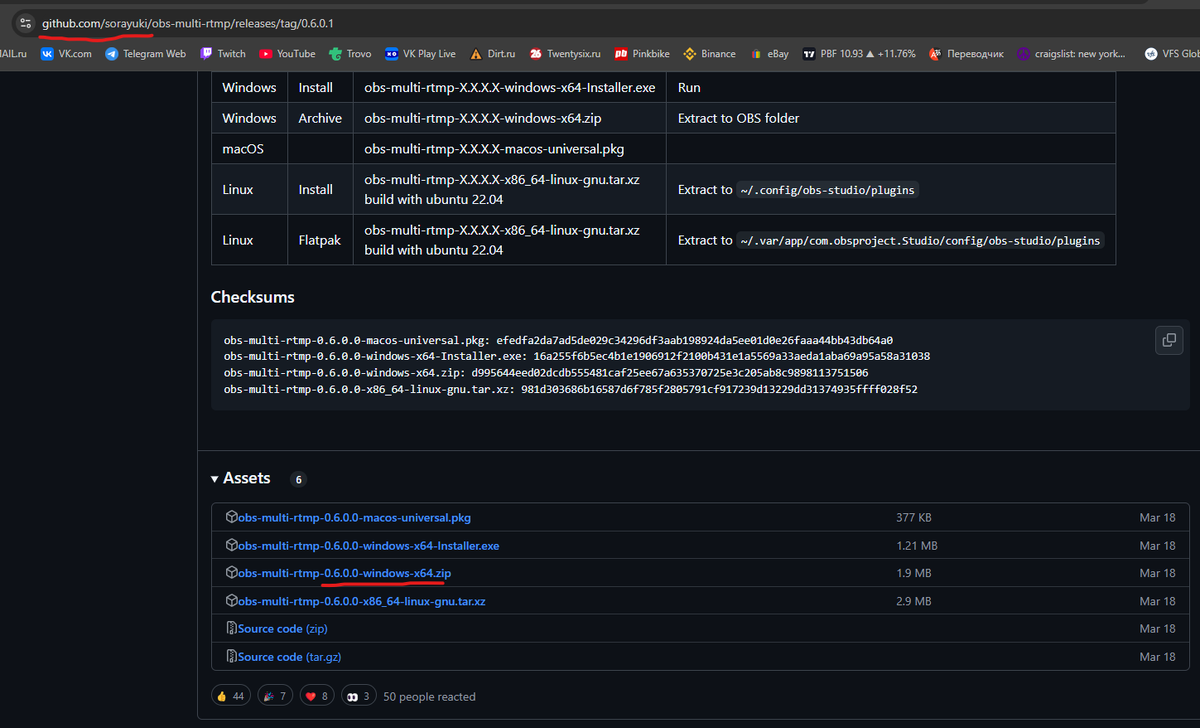Screen dimensions: 1200x728
Task: Collapse the Assets section
Action: tap(241, 478)
